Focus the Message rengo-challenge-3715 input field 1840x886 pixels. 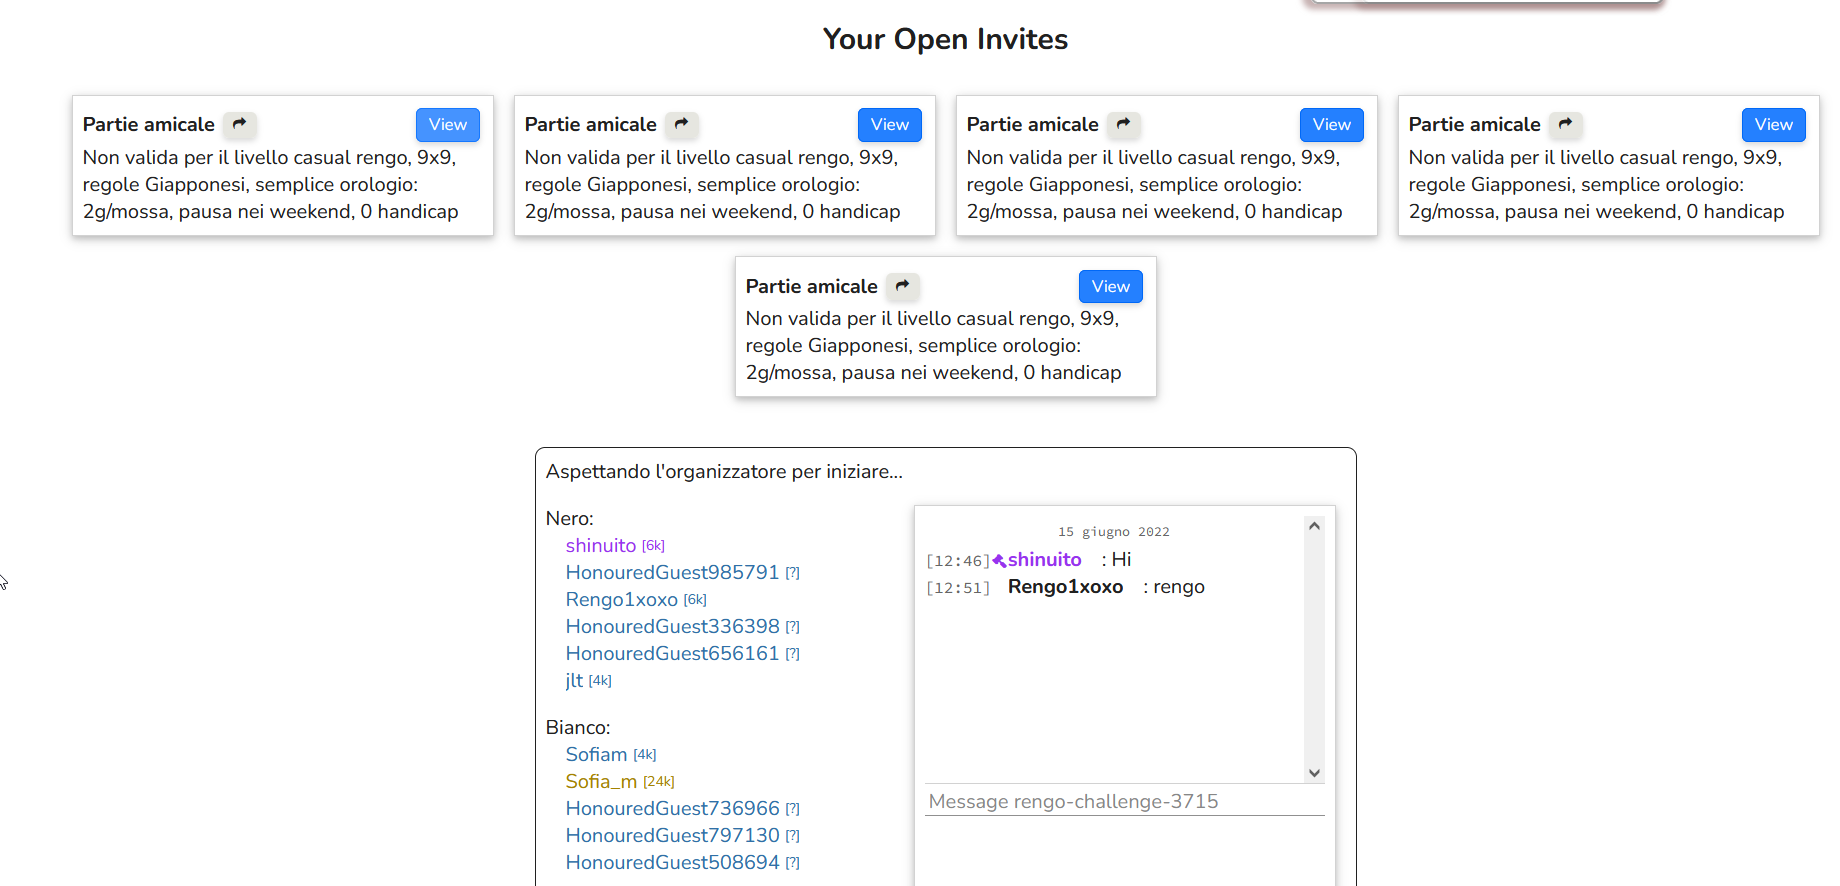pos(1124,801)
